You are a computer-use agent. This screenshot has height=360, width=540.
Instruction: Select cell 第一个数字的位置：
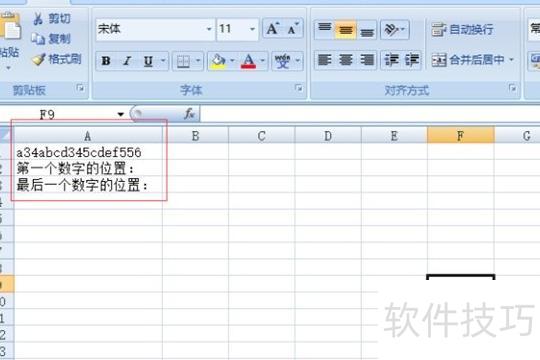coord(88,168)
